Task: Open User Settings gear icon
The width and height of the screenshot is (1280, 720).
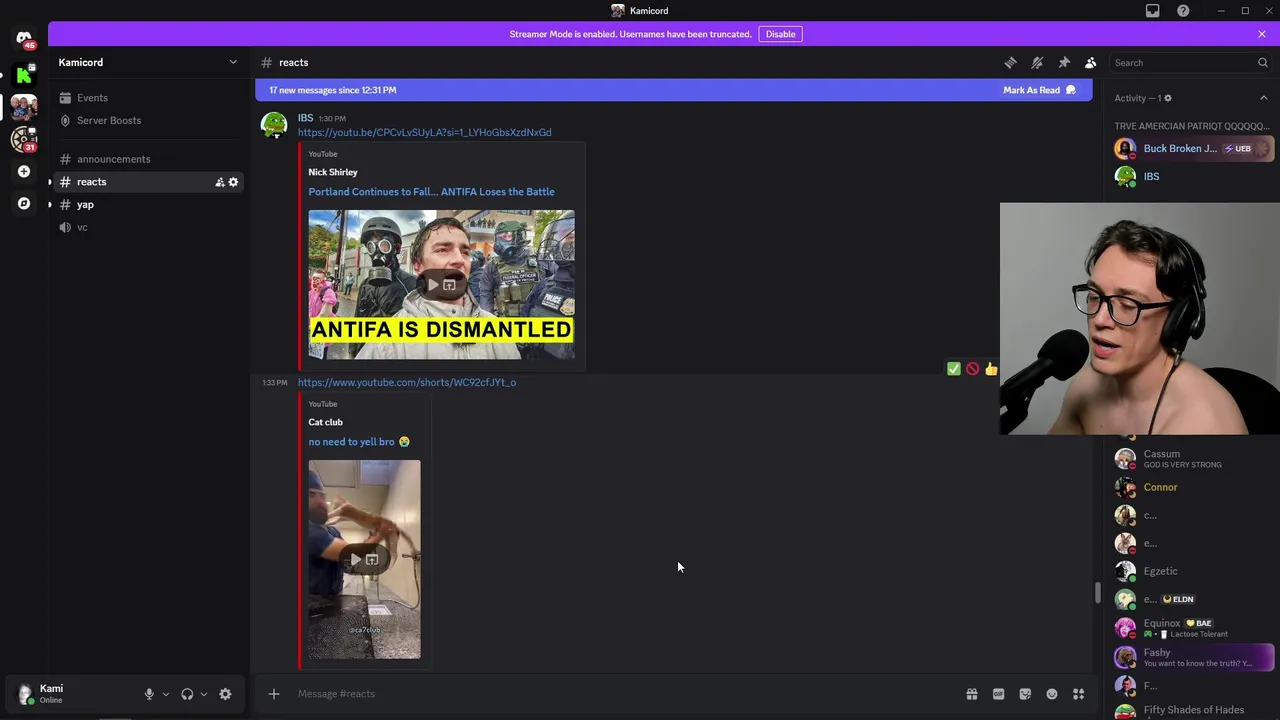Action: pyautogui.click(x=225, y=694)
